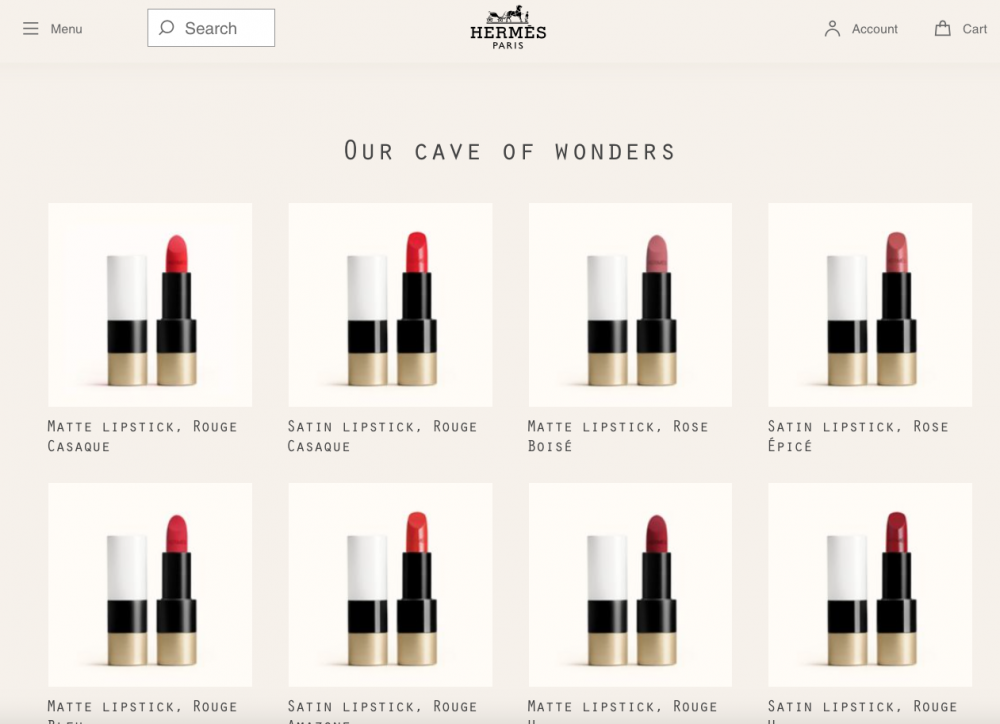Screen dimensions: 1000x724
Task: Open the hamburger Menu icon
Action: click(31, 29)
